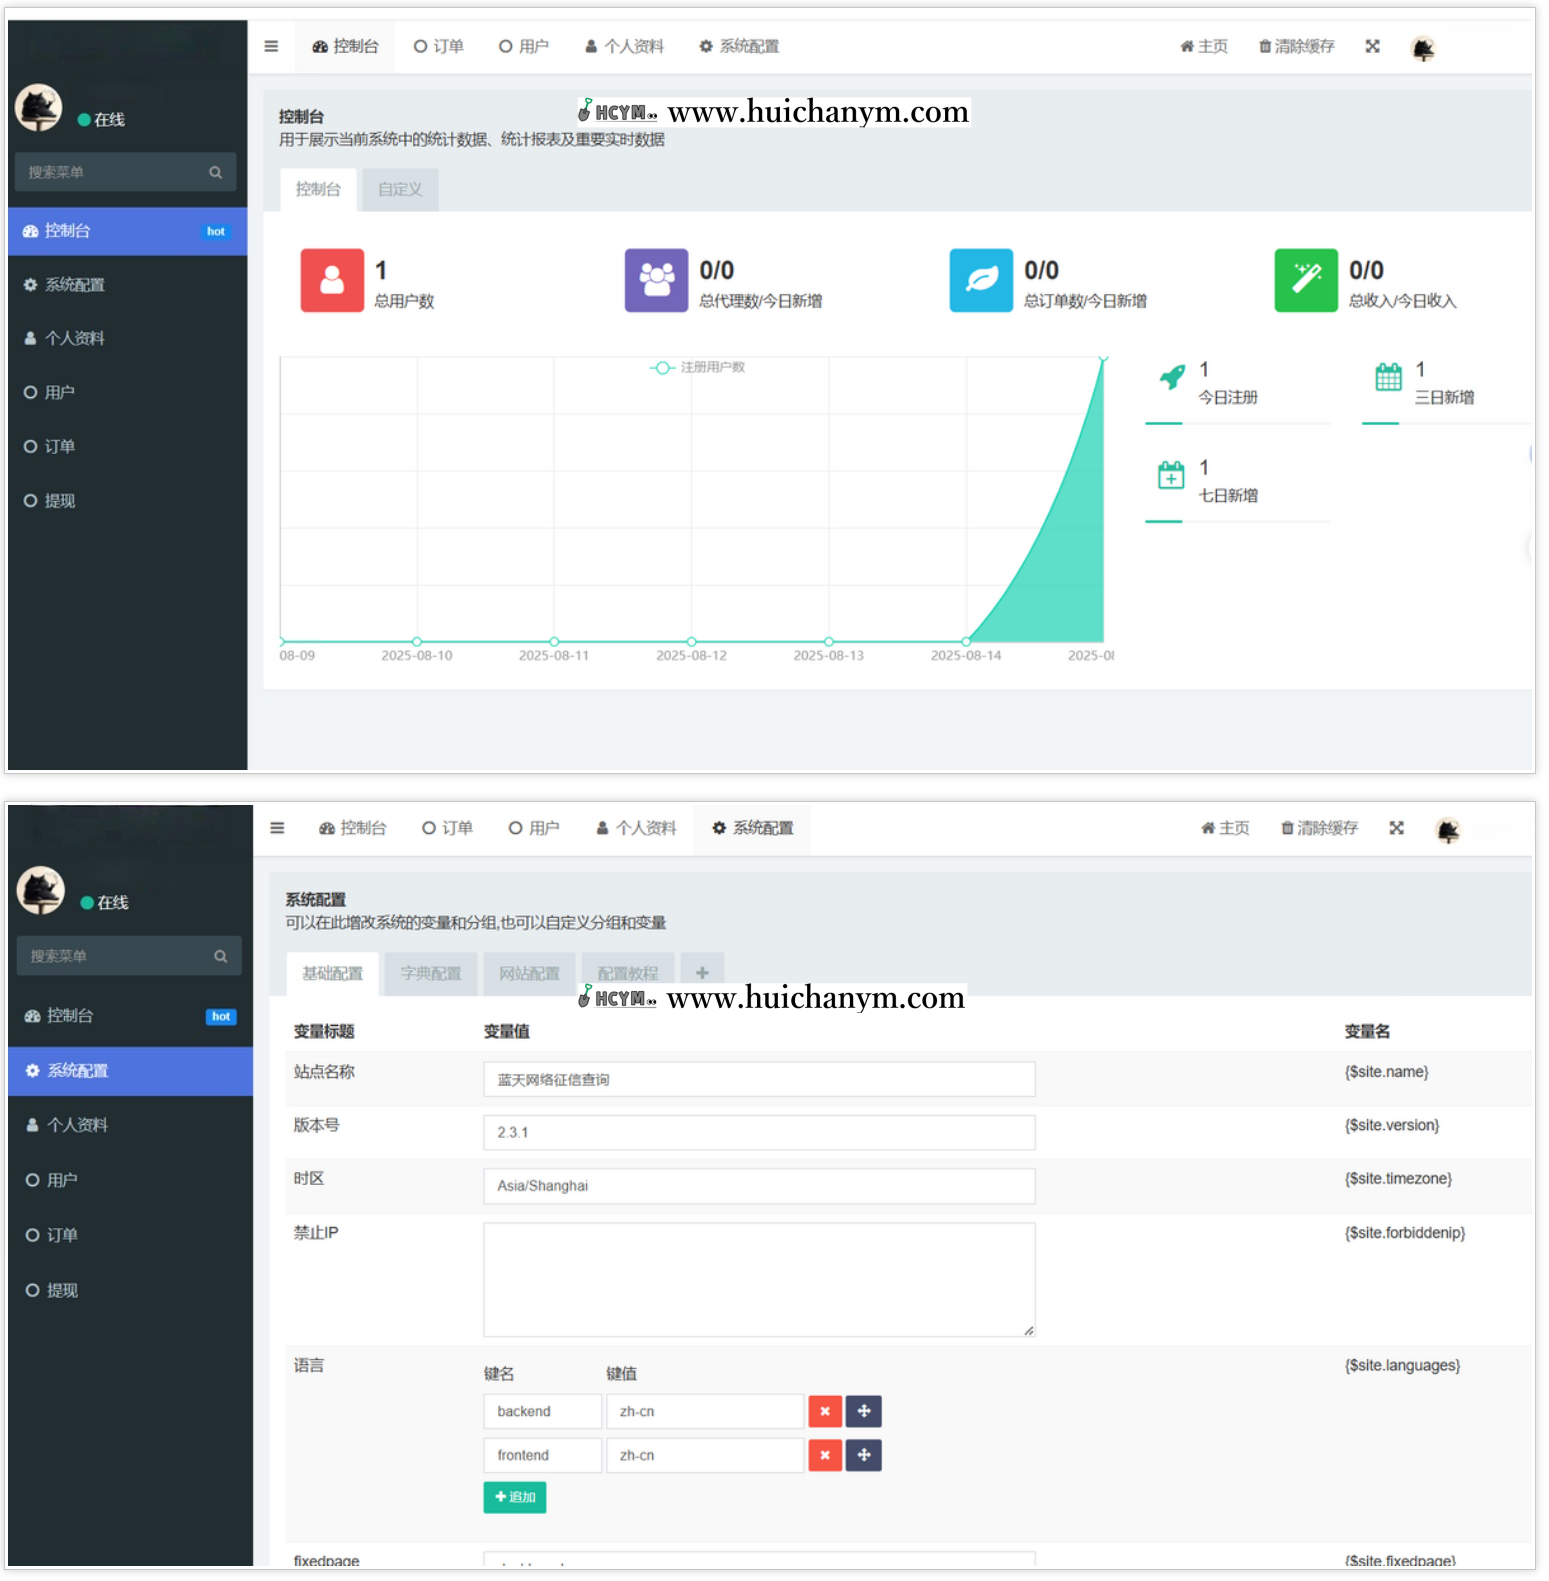Click the plus tab to add config group

702,973
